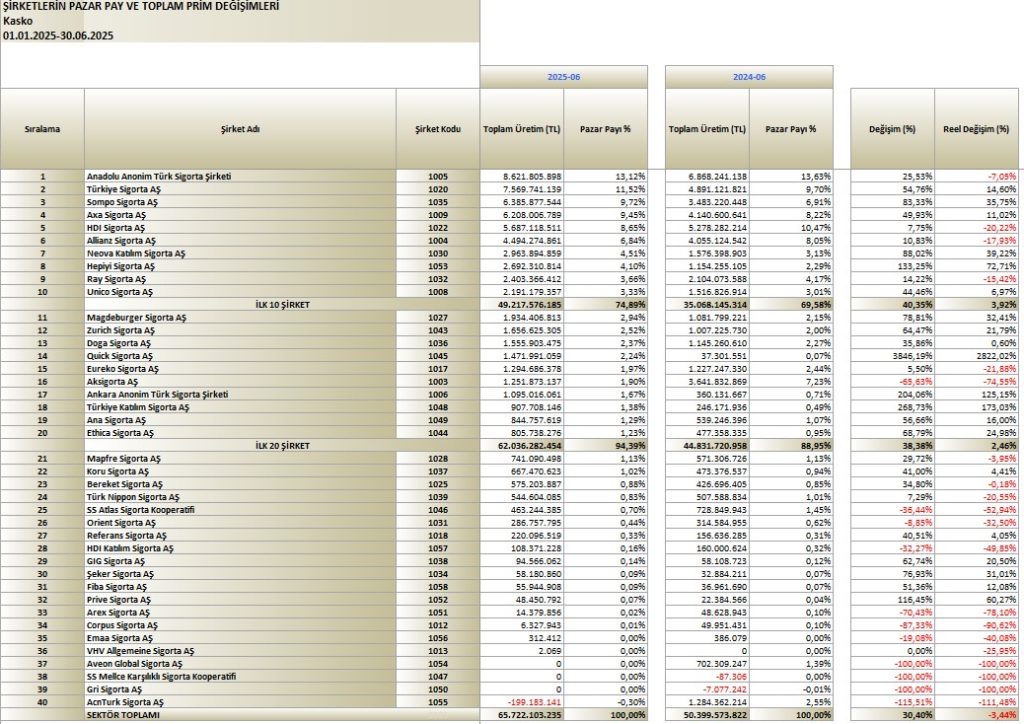
Task: Click the 'Değişim (%)' column header
Action: coord(892,129)
